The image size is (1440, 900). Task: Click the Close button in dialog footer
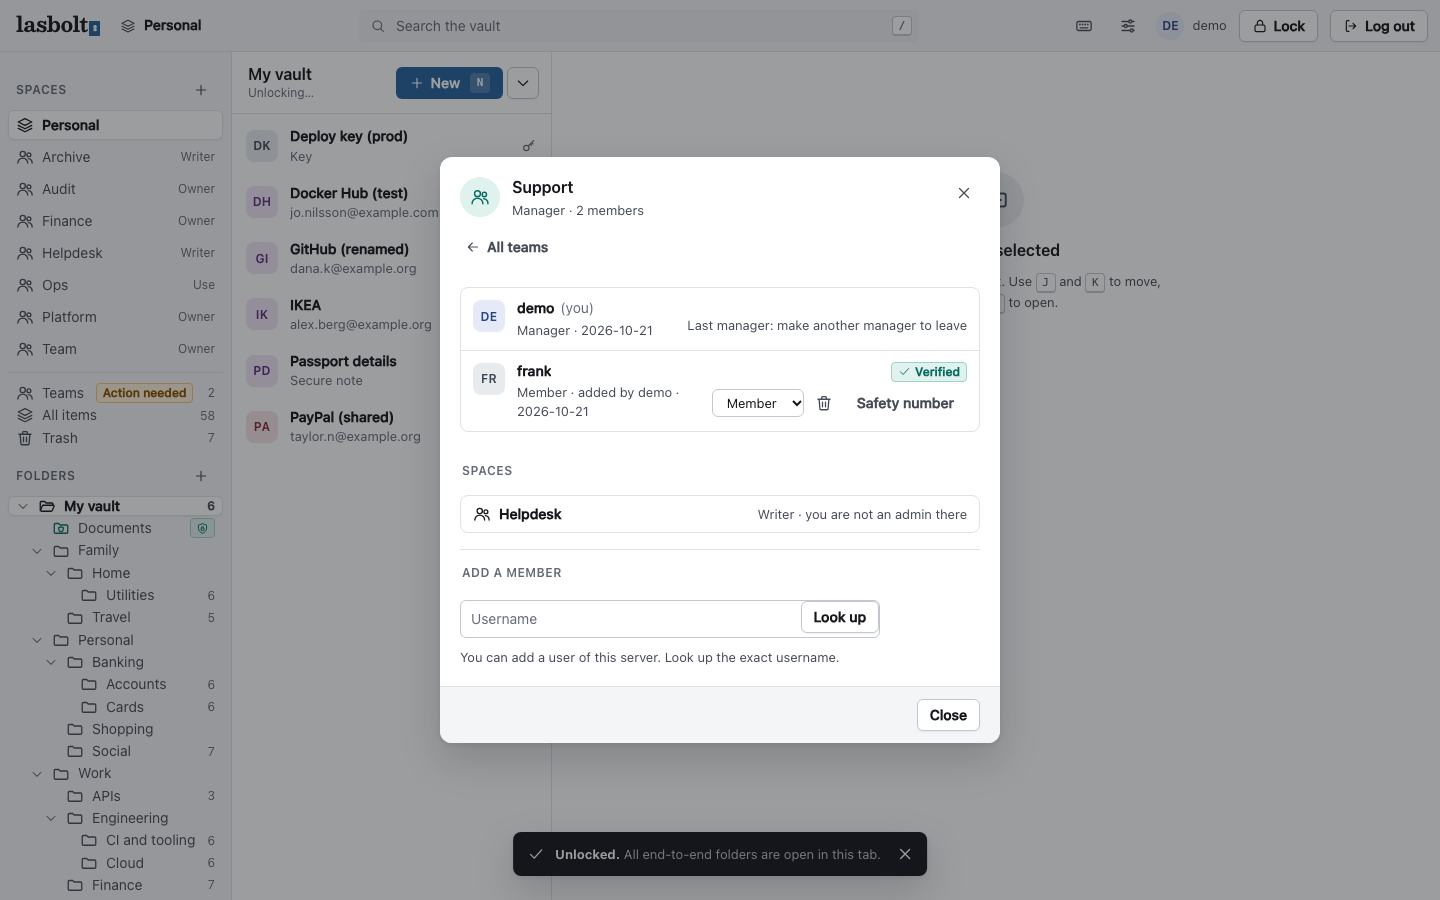click(948, 715)
